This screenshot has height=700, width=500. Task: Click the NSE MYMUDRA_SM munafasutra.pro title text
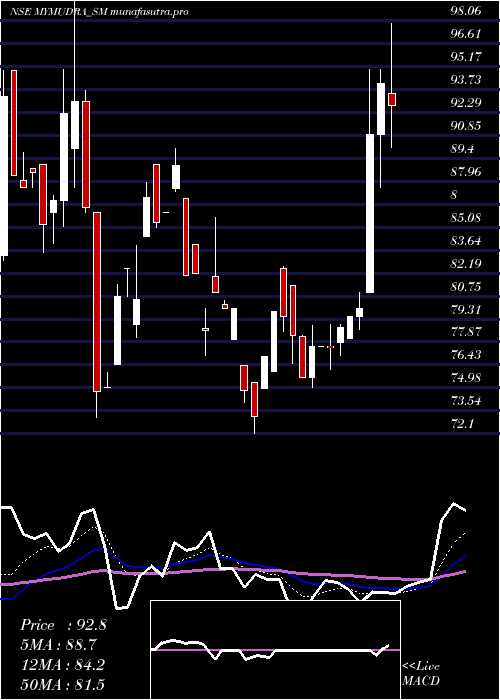pos(99,12)
